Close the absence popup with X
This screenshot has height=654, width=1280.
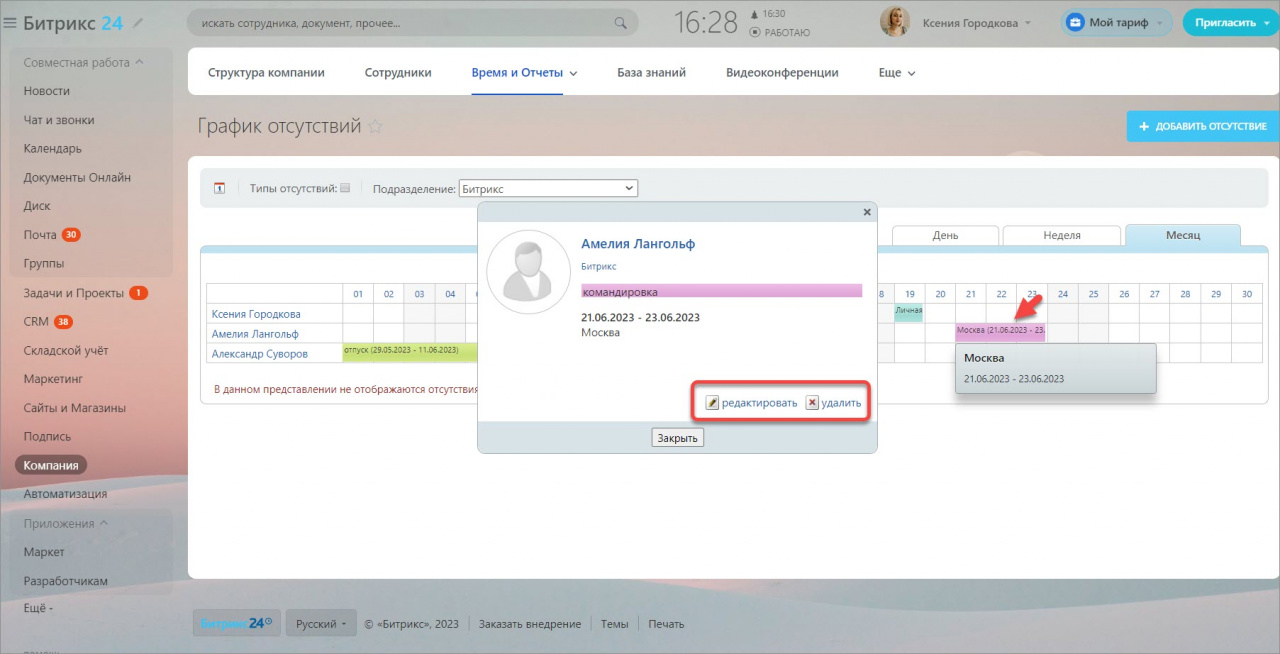point(867,212)
